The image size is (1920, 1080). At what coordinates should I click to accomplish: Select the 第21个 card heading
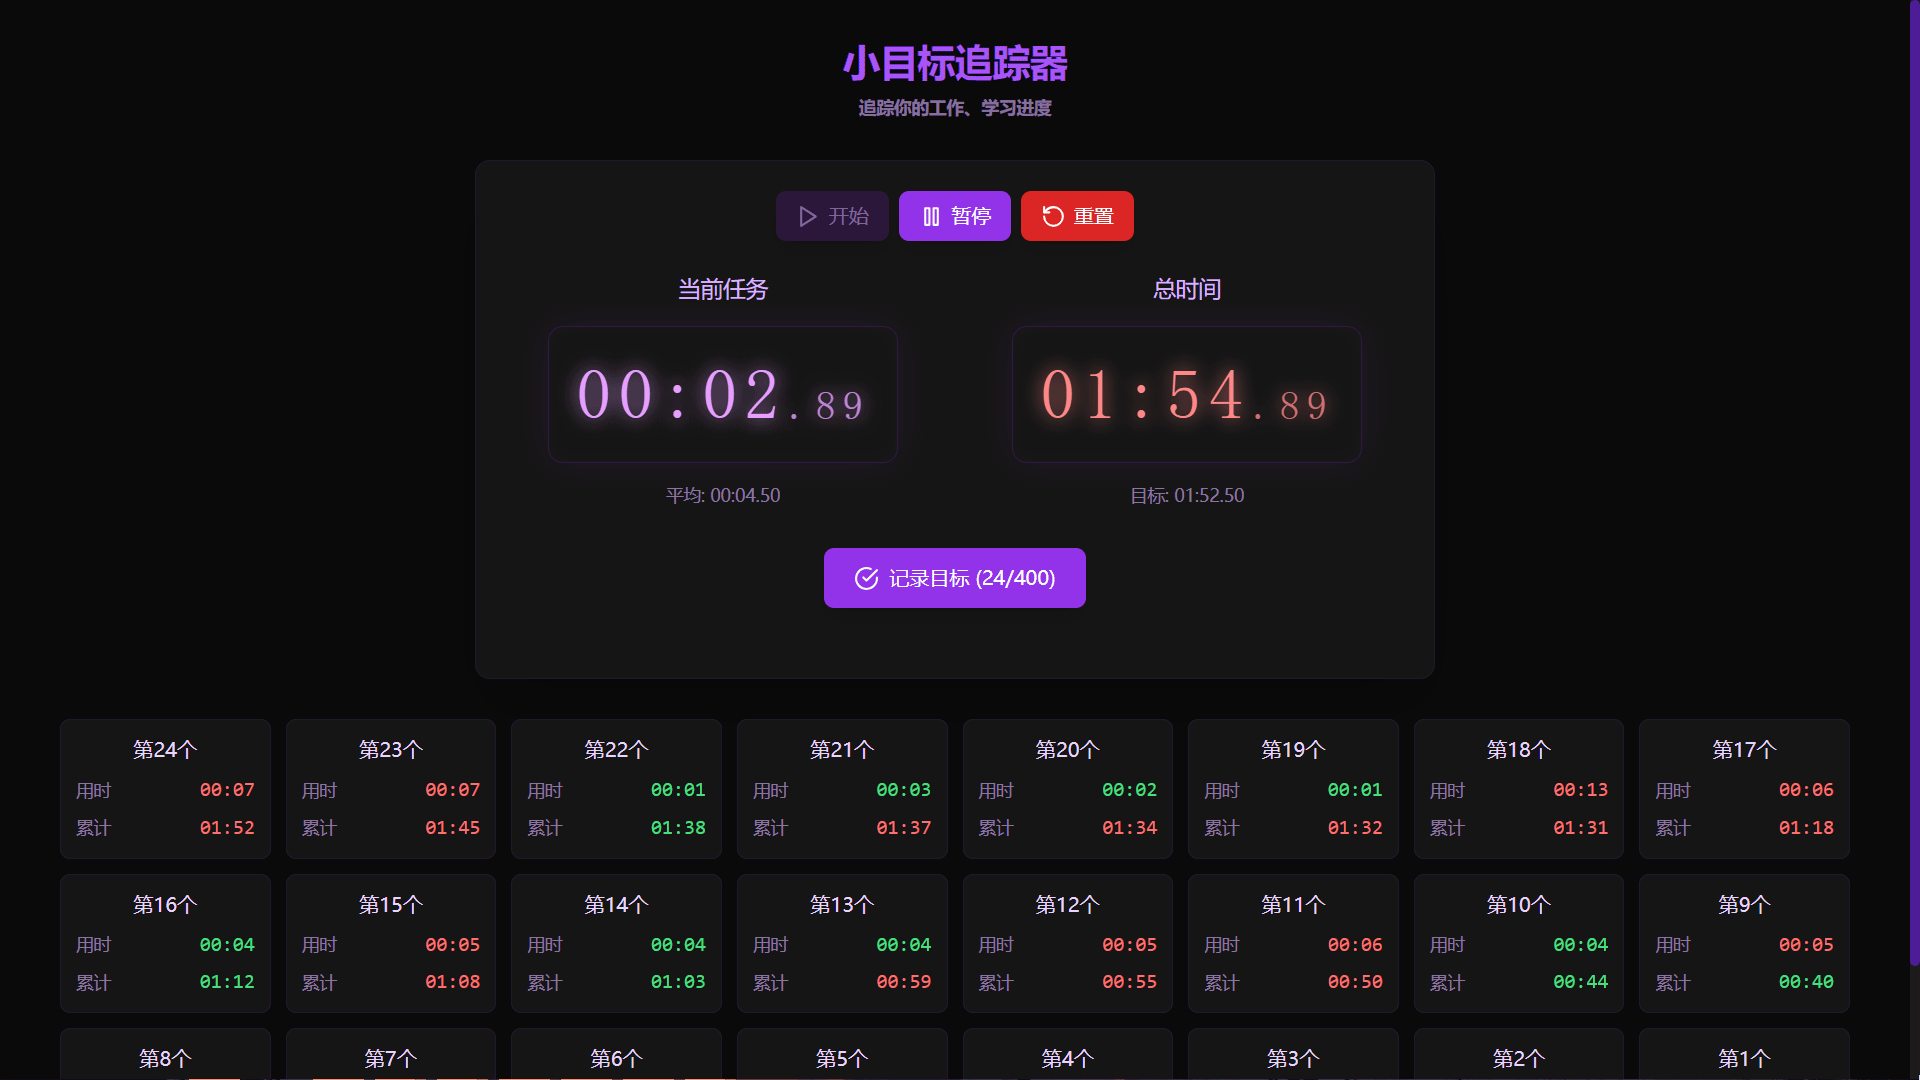coord(842,750)
